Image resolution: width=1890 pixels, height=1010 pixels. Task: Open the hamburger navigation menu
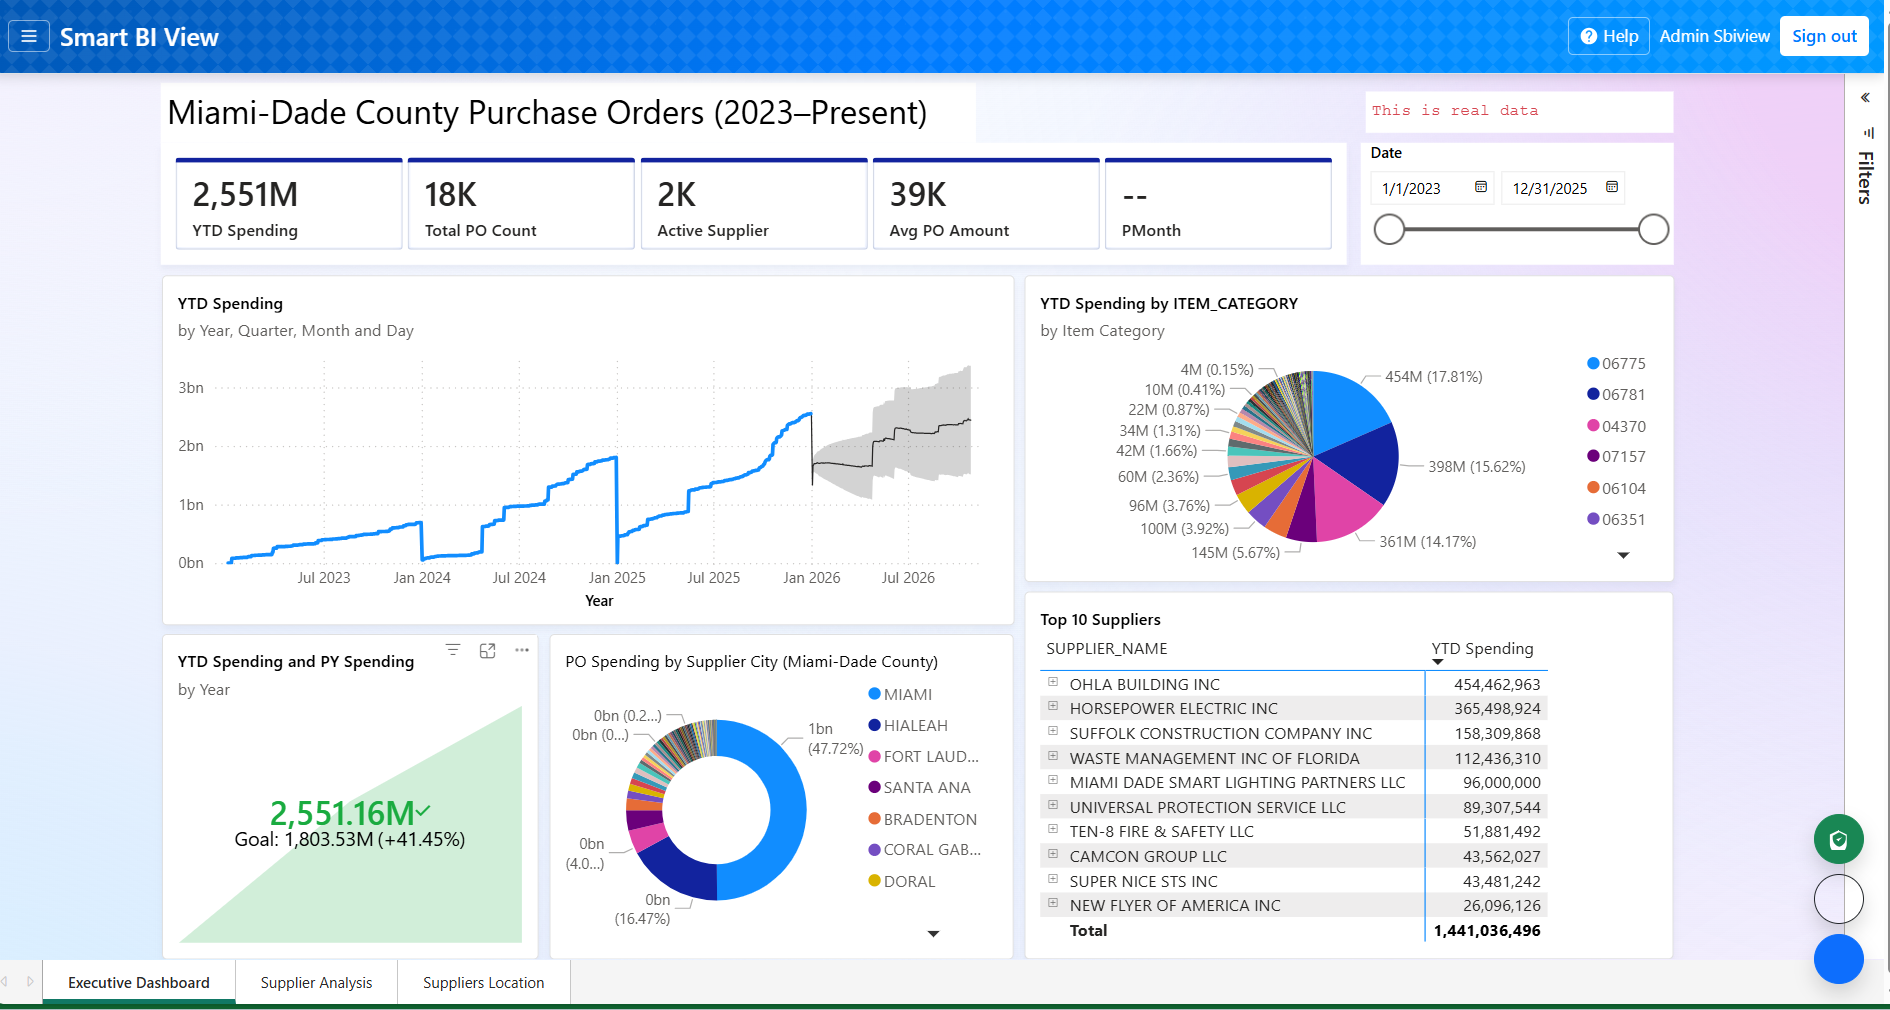pos(29,36)
